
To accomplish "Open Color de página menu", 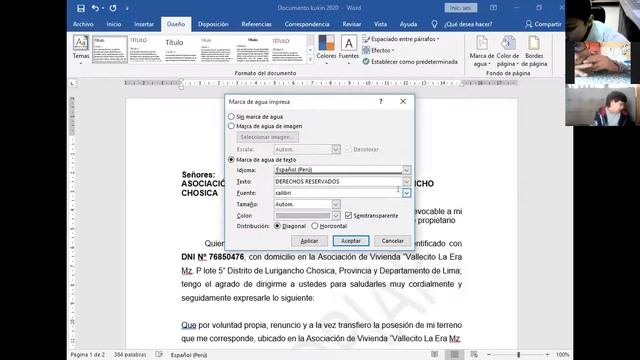I will click(508, 51).
